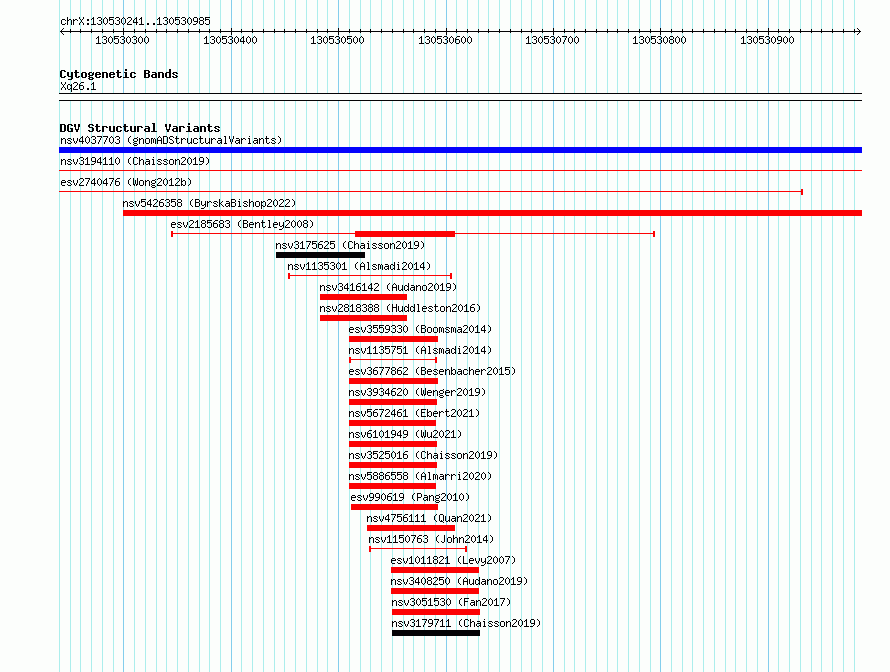Click ruler position 130530900
The height and width of the screenshot is (672, 890).
click(x=767, y=40)
